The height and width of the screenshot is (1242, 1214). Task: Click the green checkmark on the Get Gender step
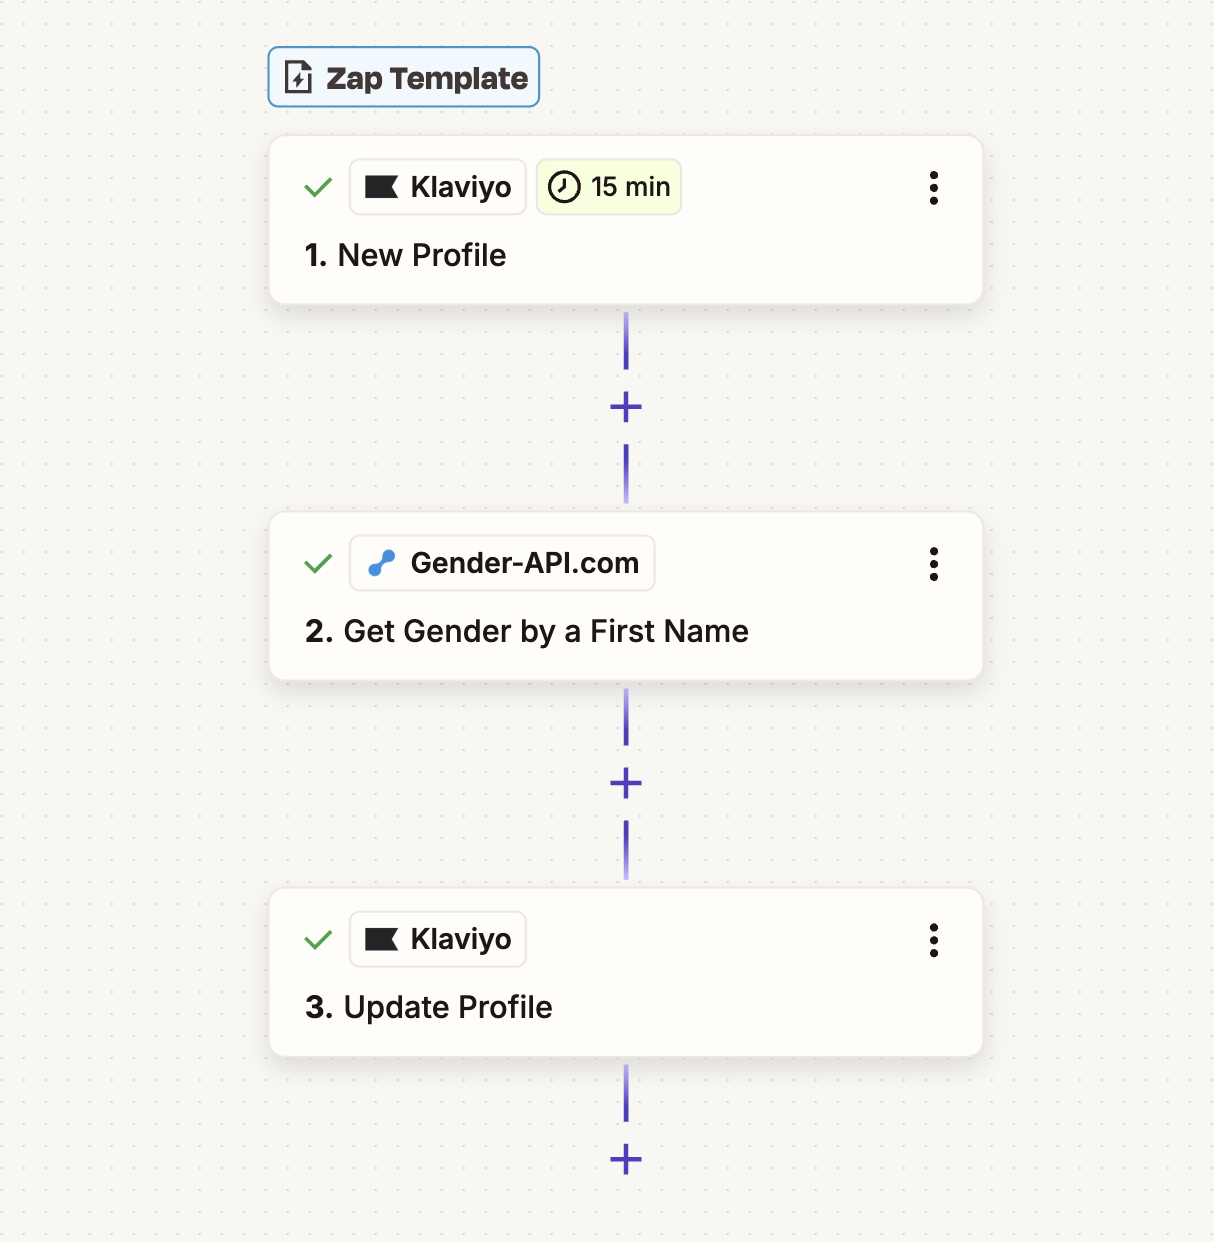click(317, 563)
